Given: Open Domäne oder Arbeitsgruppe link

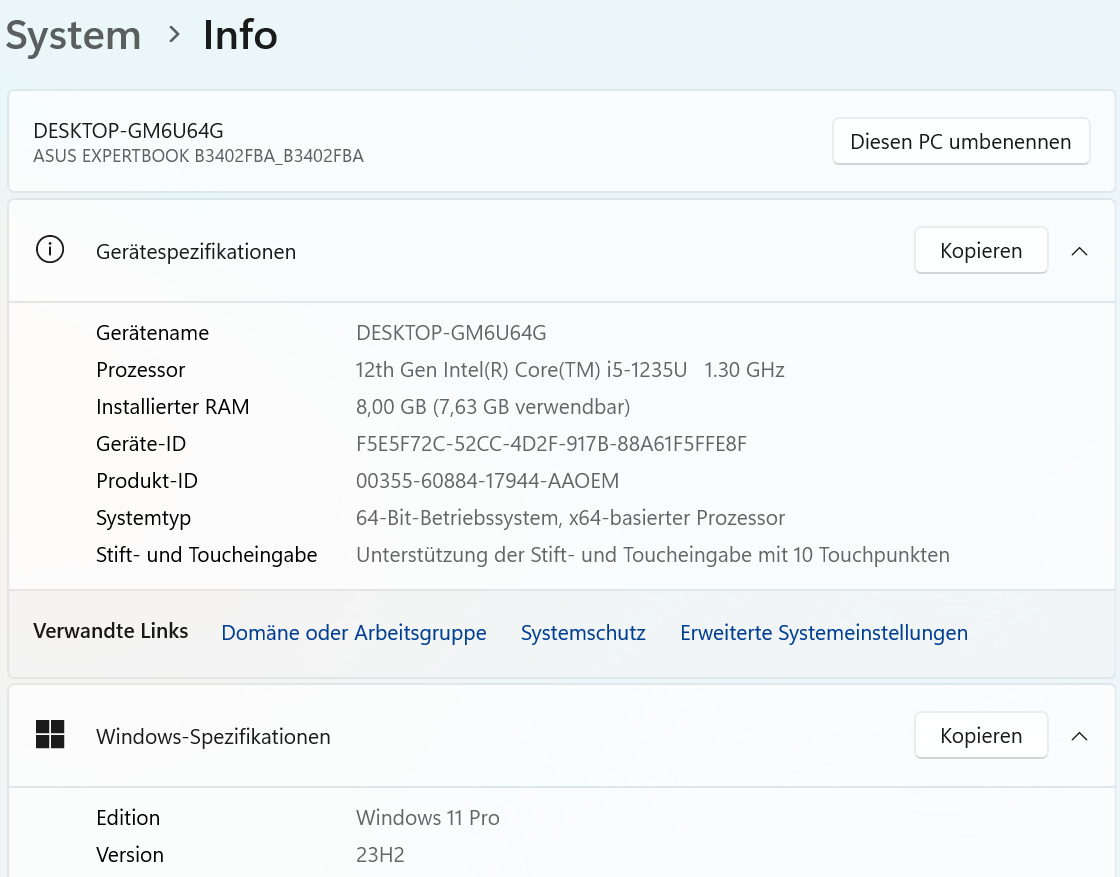Looking at the screenshot, I should 354,633.
